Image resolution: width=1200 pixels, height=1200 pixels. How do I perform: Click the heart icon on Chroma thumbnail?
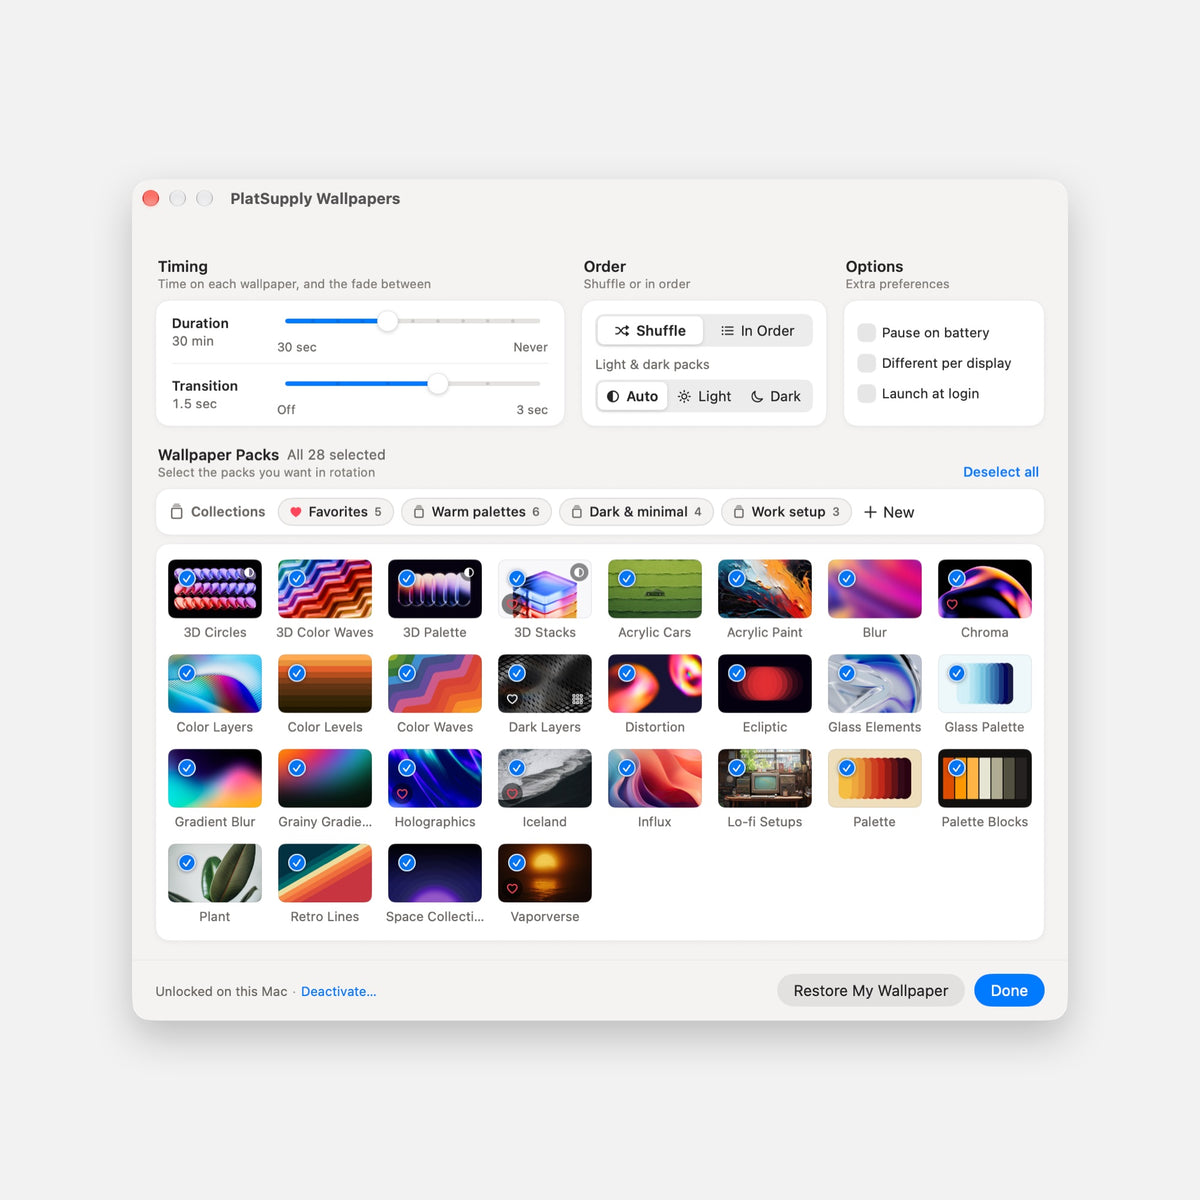tap(952, 604)
